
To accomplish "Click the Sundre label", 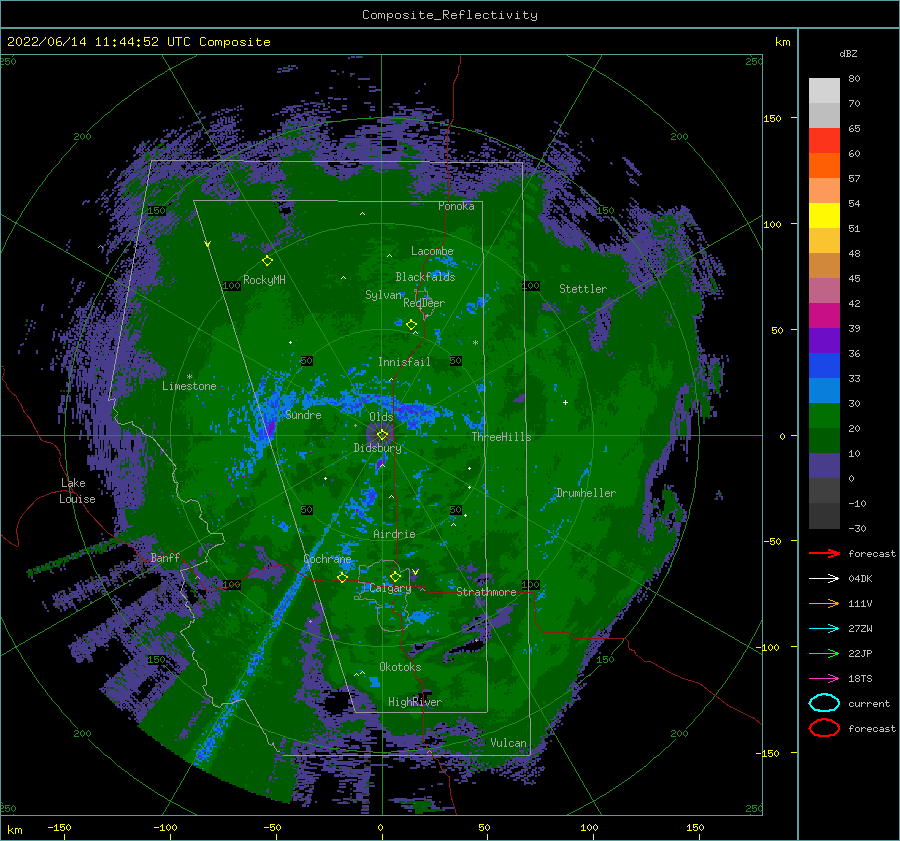I will 303,414.
